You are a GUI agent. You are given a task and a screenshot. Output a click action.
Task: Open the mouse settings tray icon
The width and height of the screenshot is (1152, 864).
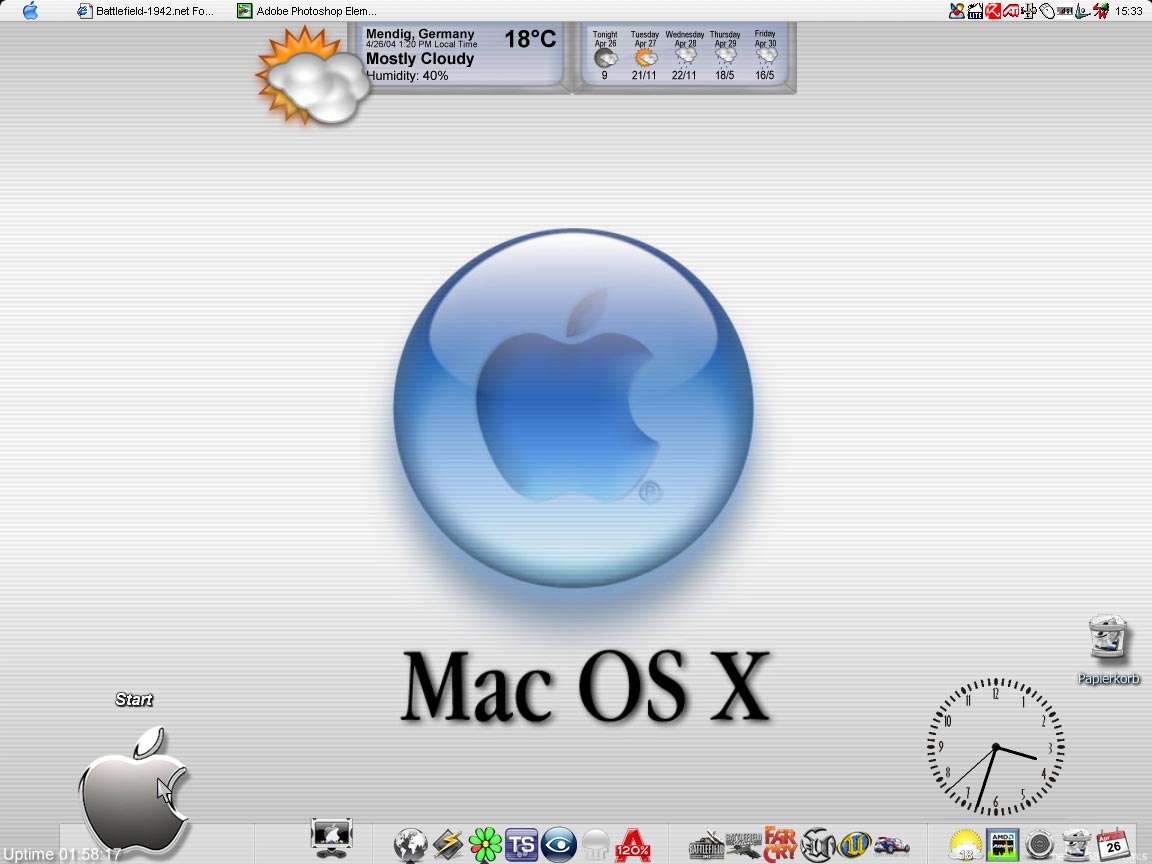coord(1047,11)
